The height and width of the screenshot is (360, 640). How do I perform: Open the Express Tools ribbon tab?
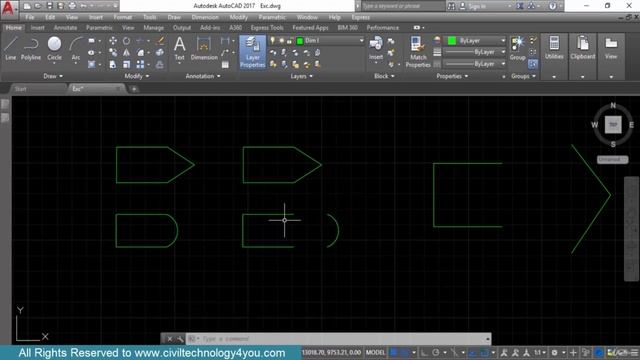267,28
